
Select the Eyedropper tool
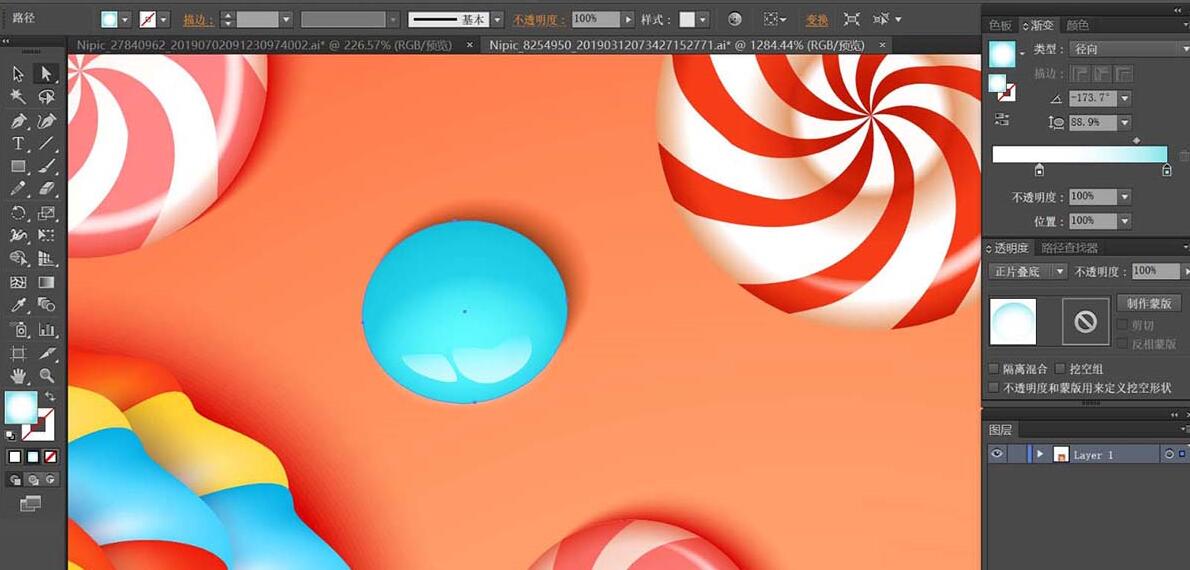pos(18,305)
